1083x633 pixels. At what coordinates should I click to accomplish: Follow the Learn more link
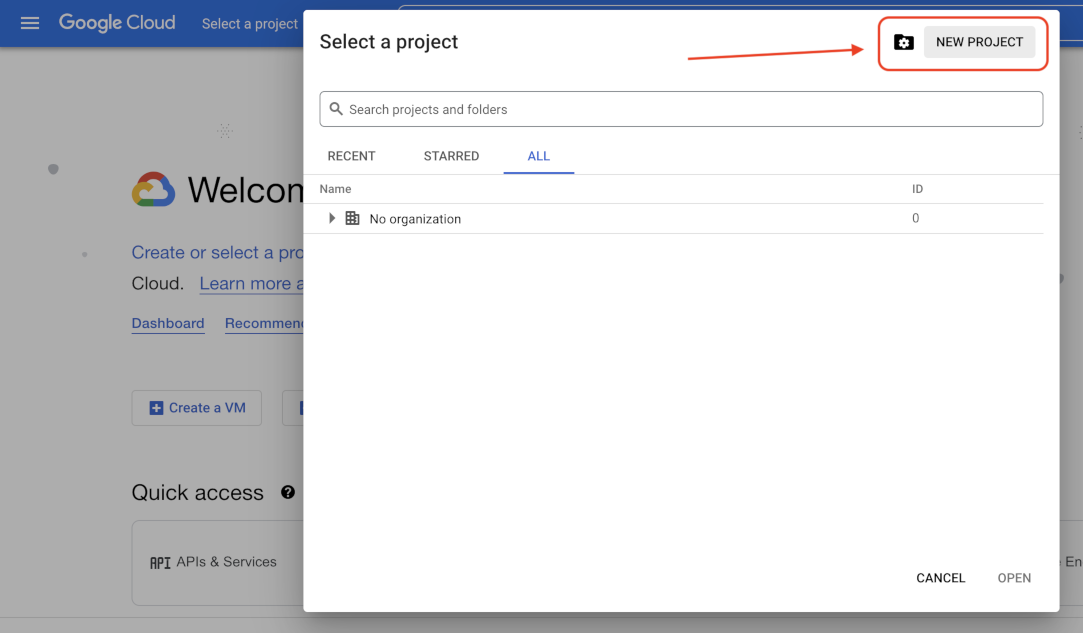pyautogui.click(x=251, y=284)
